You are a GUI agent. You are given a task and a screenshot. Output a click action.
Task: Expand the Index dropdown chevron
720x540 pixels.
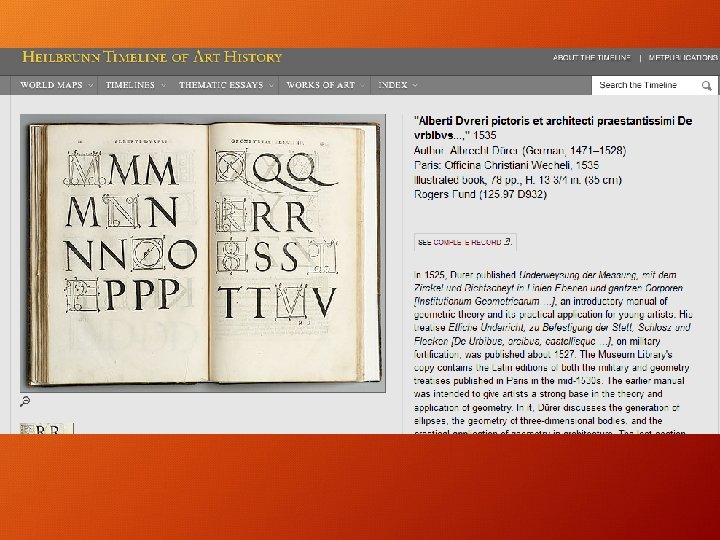pos(415,85)
